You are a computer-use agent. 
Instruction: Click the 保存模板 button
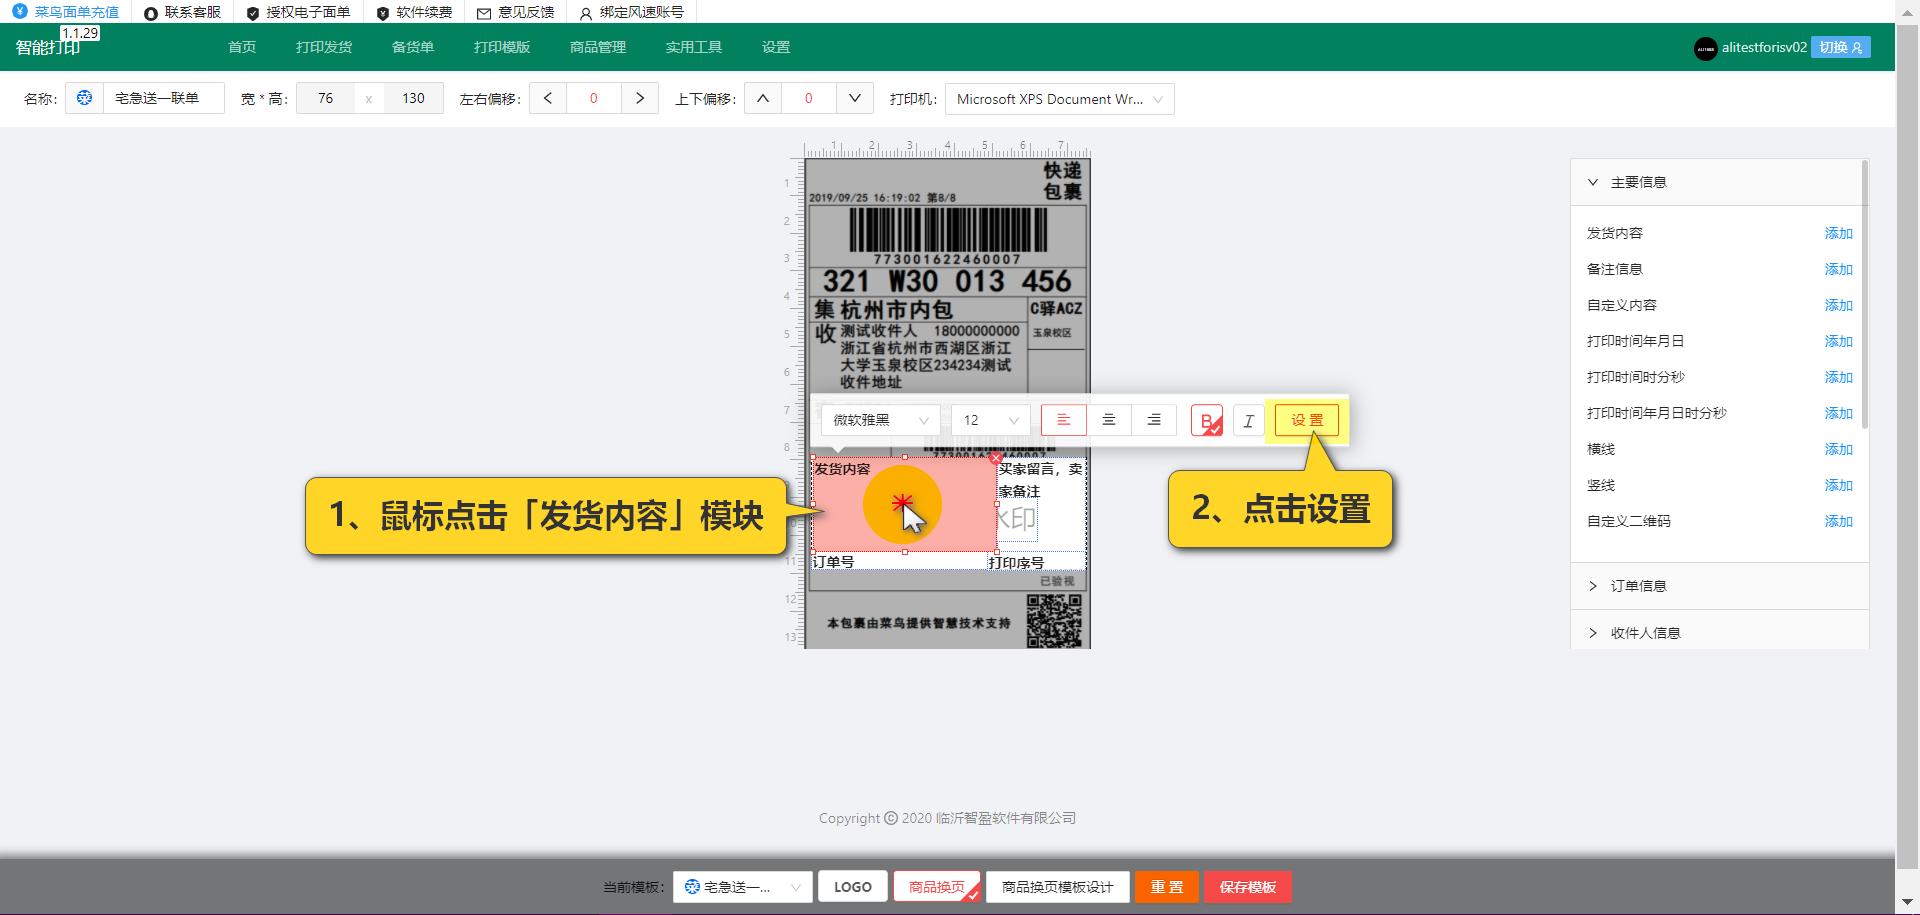(1247, 887)
